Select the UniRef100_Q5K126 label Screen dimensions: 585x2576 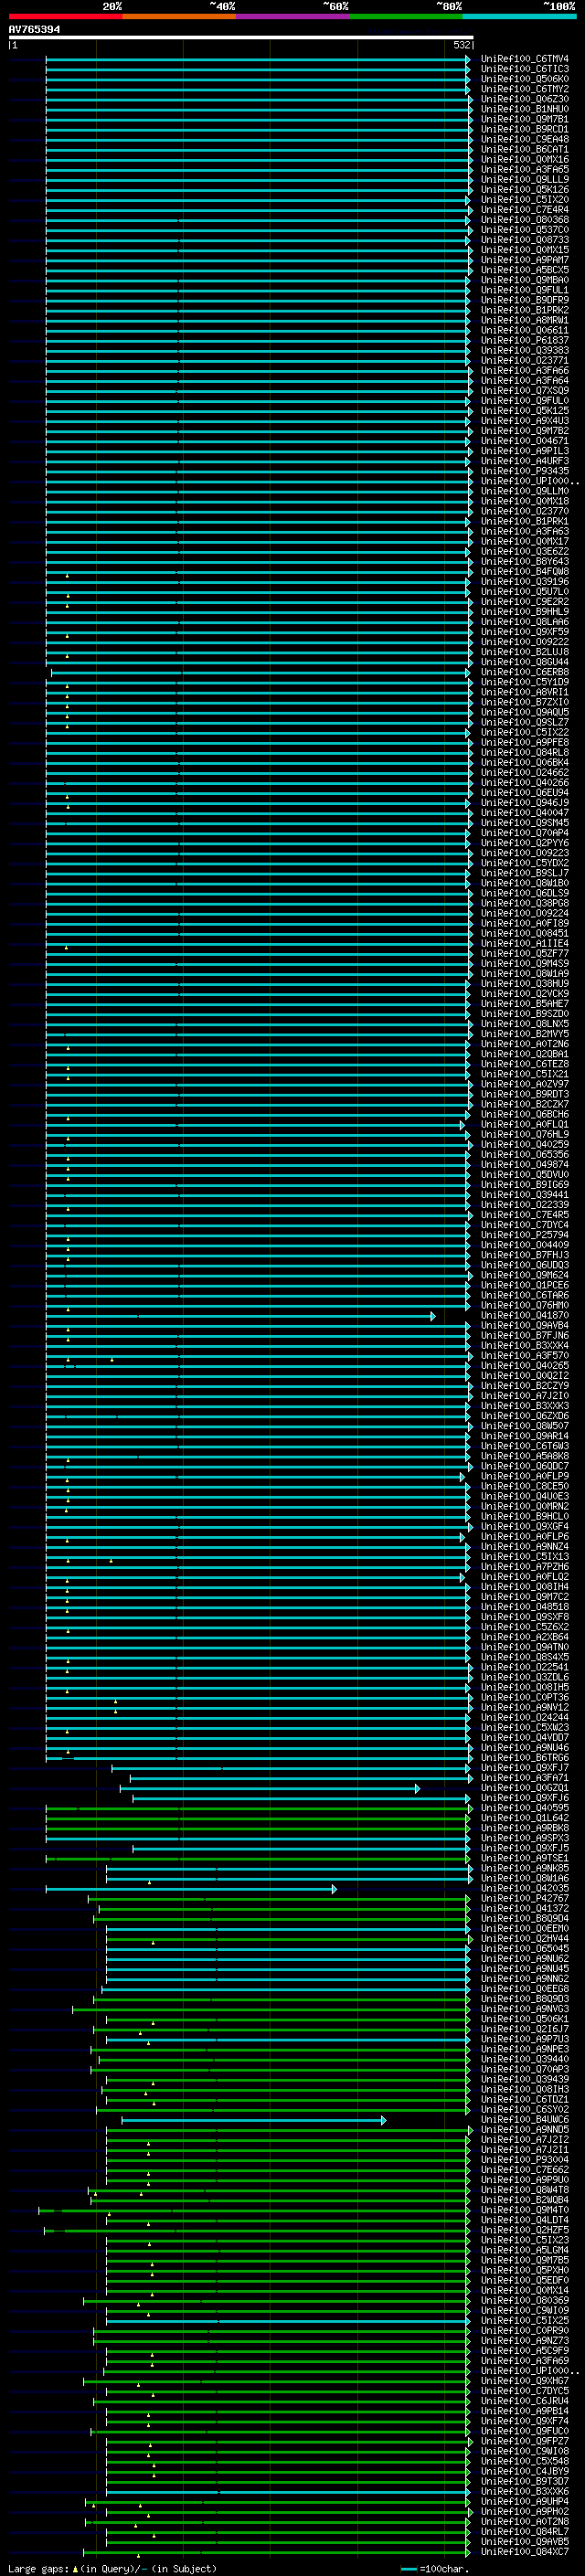(x=525, y=189)
